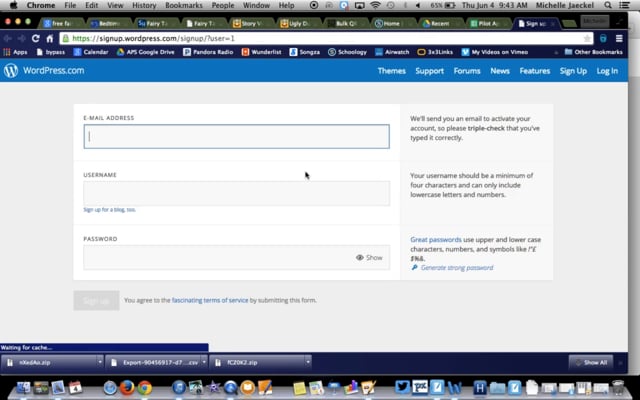Open the Chrome File menu
Image resolution: width=640 pixels, height=400 pixels.
70,5
